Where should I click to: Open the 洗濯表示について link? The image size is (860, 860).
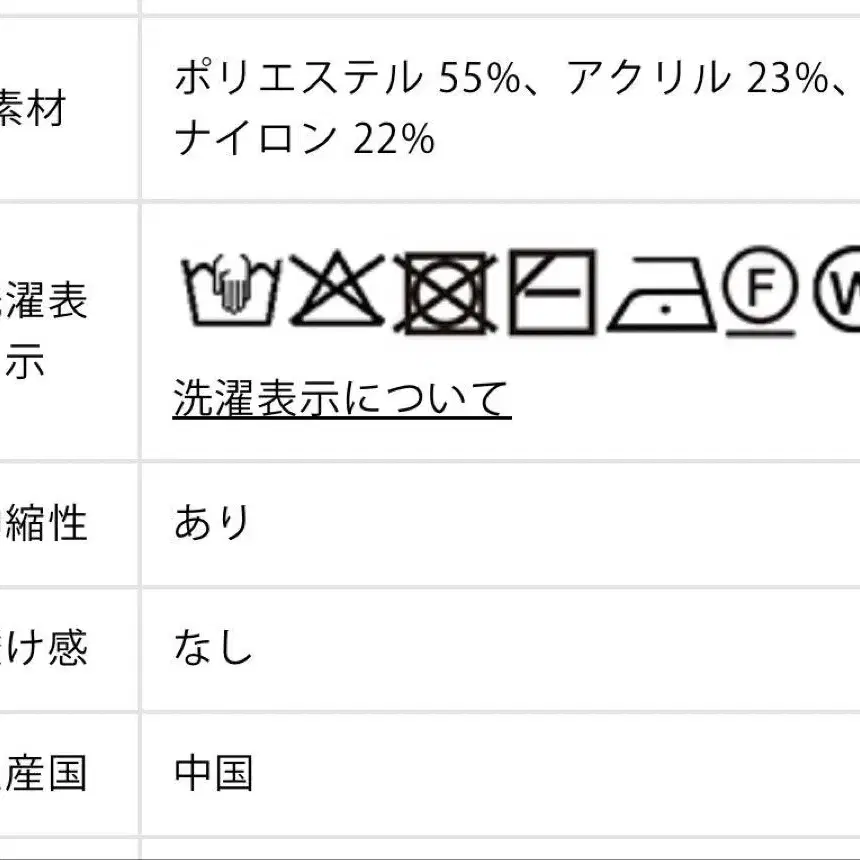pyautogui.click(x=342, y=399)
